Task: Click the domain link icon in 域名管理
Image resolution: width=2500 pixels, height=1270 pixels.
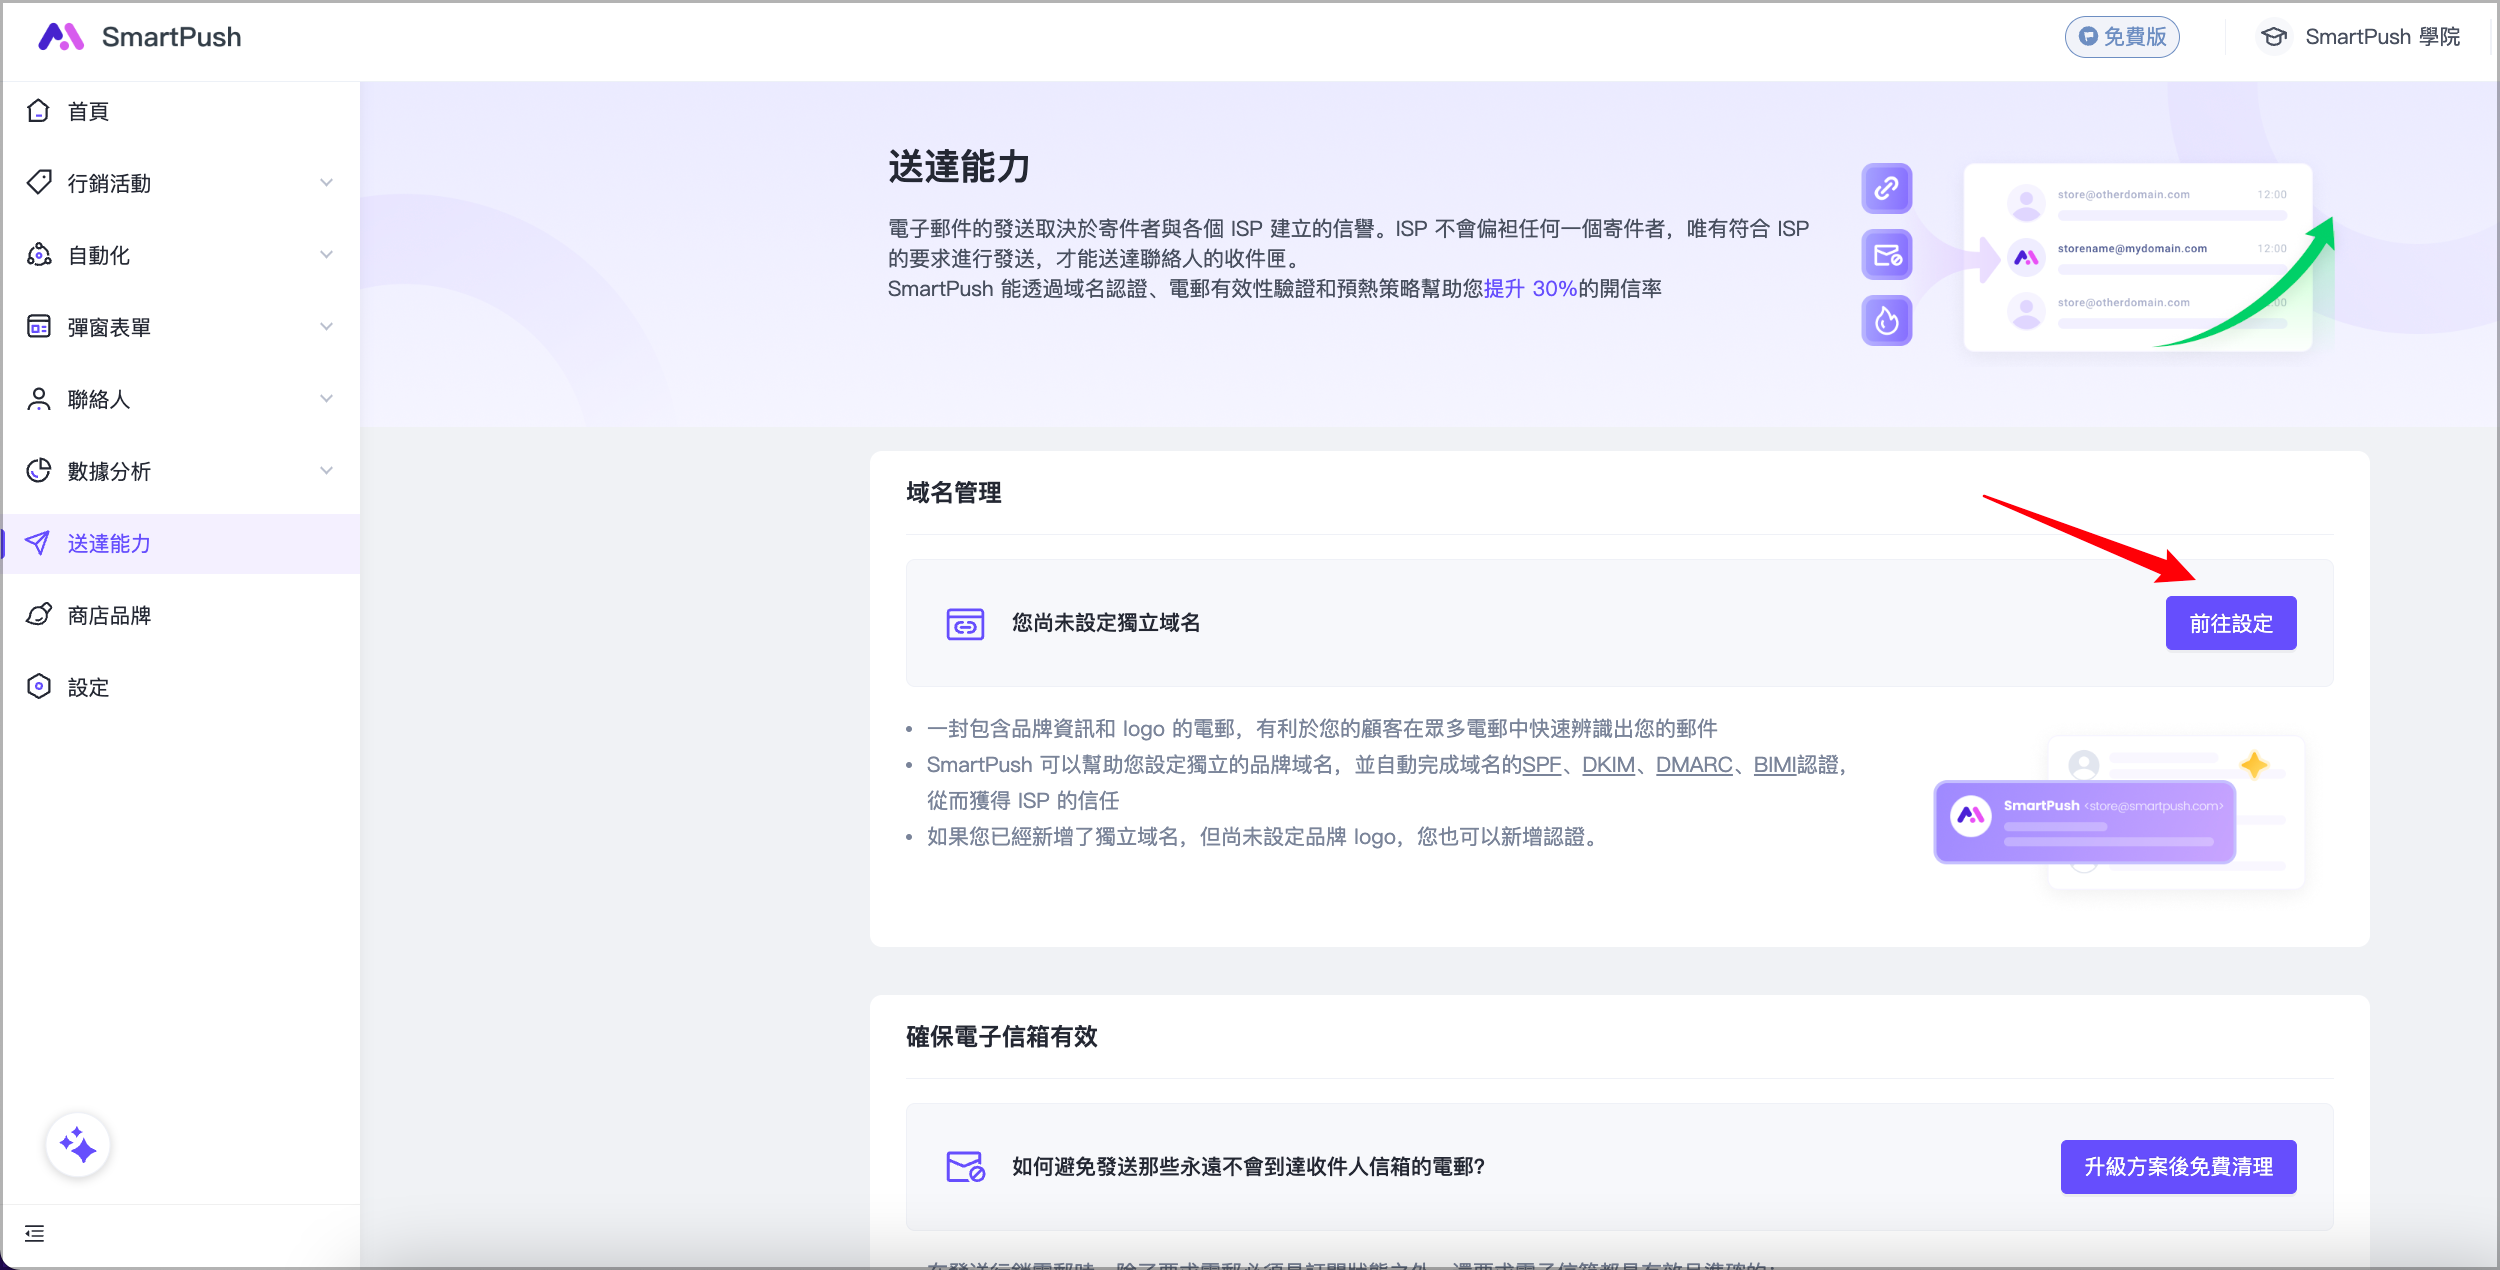Action: [965, 624]
